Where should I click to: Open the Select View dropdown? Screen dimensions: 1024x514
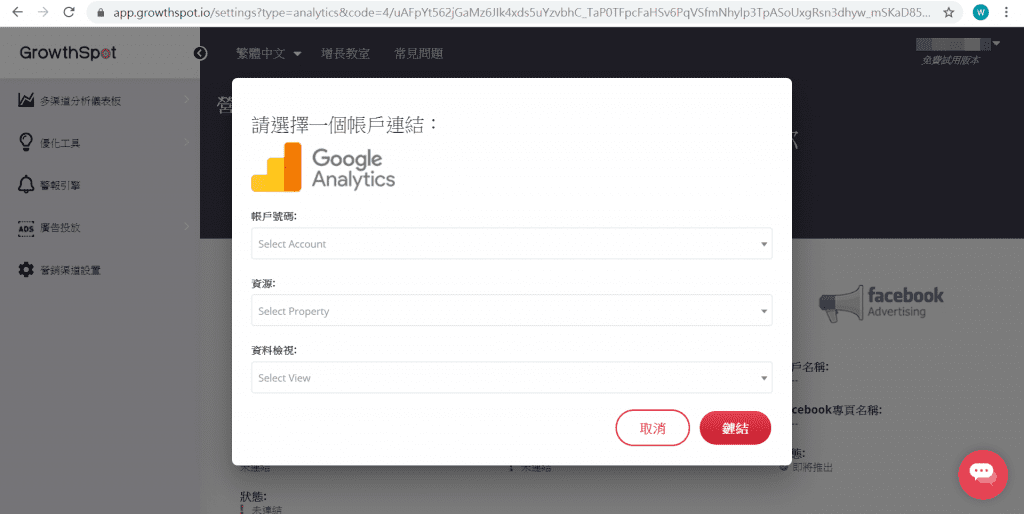click(511, 377)
